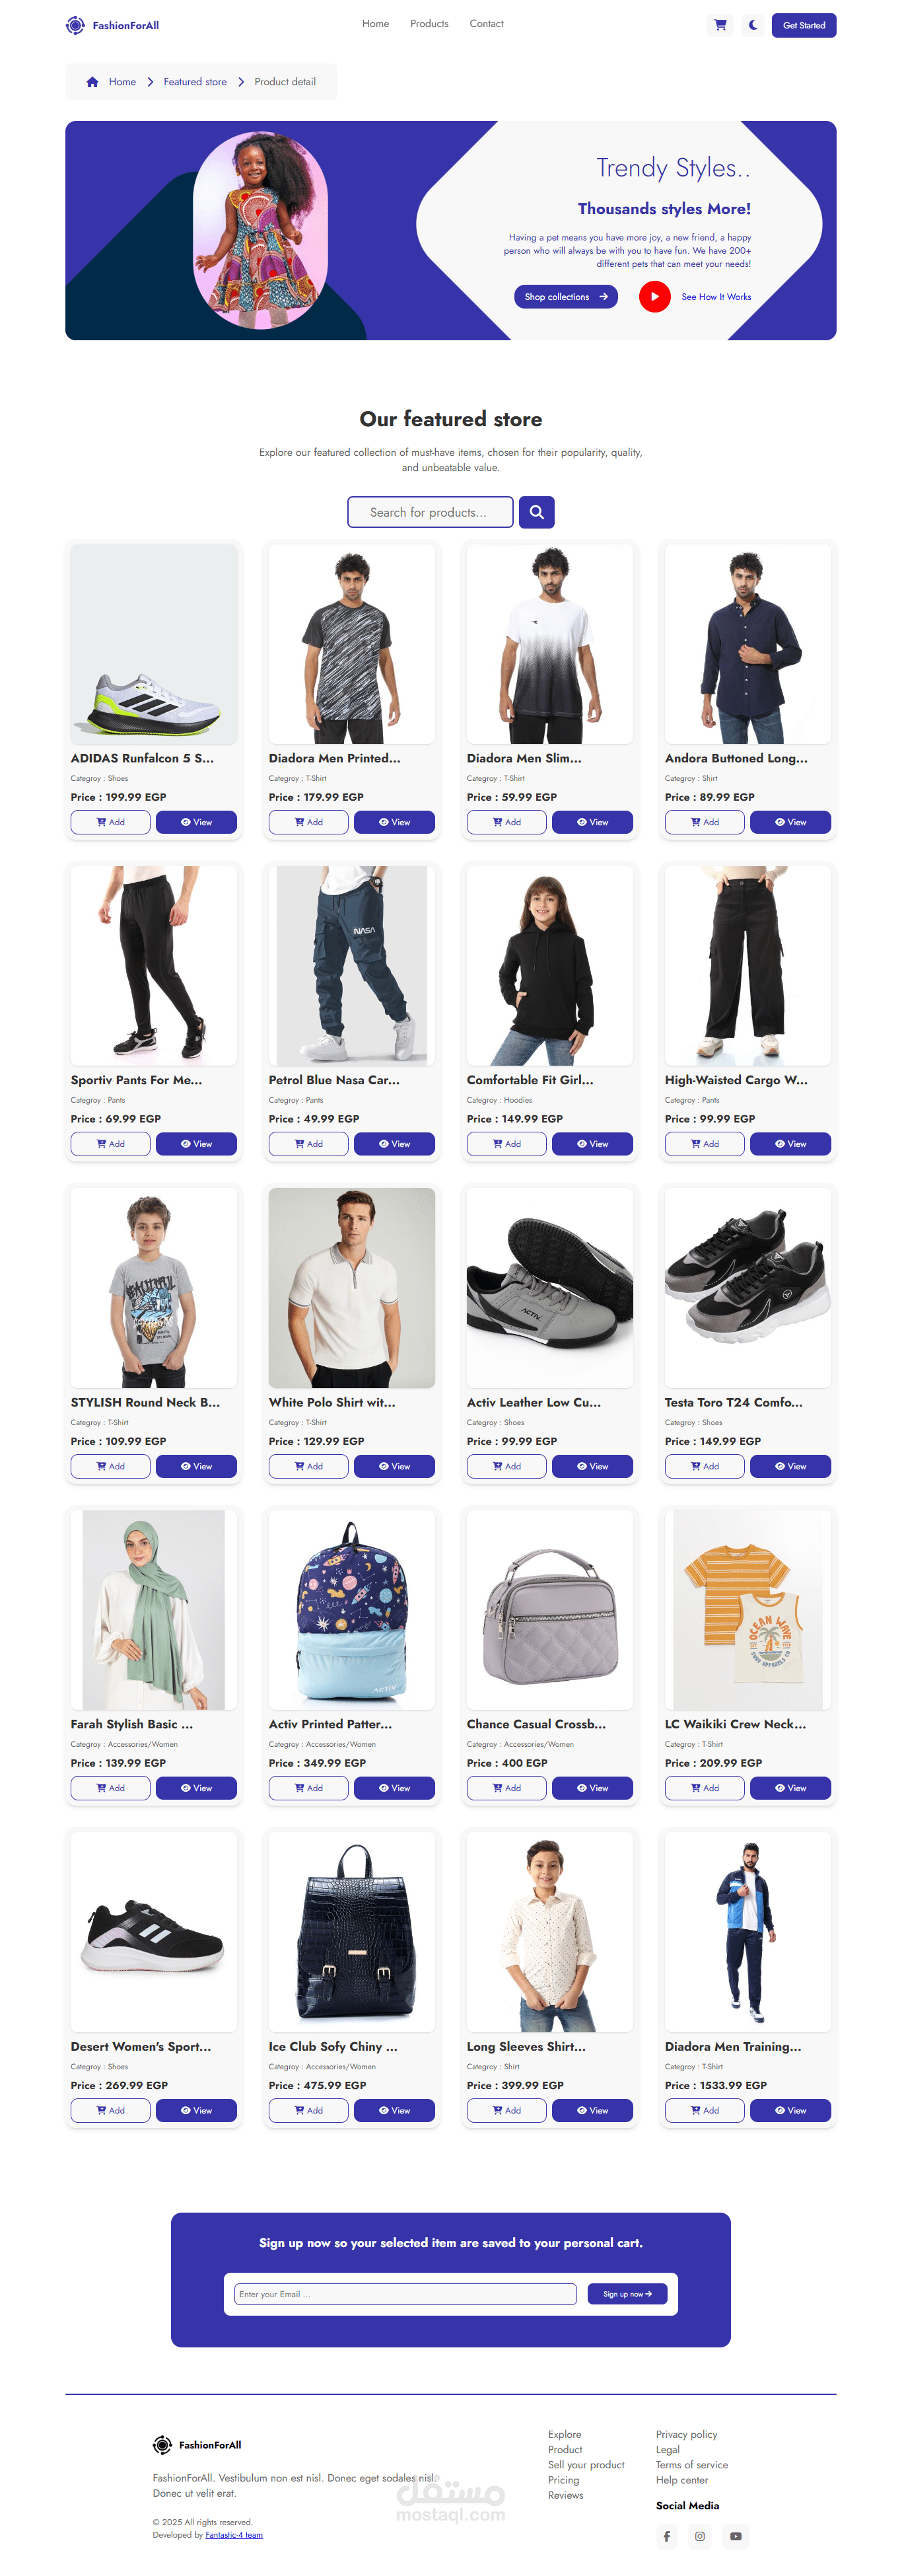Image resolution: width=902 pixels, height=2576 pixels.
Task: Open the Contact menu item
Action: click(x=487, y=24)
